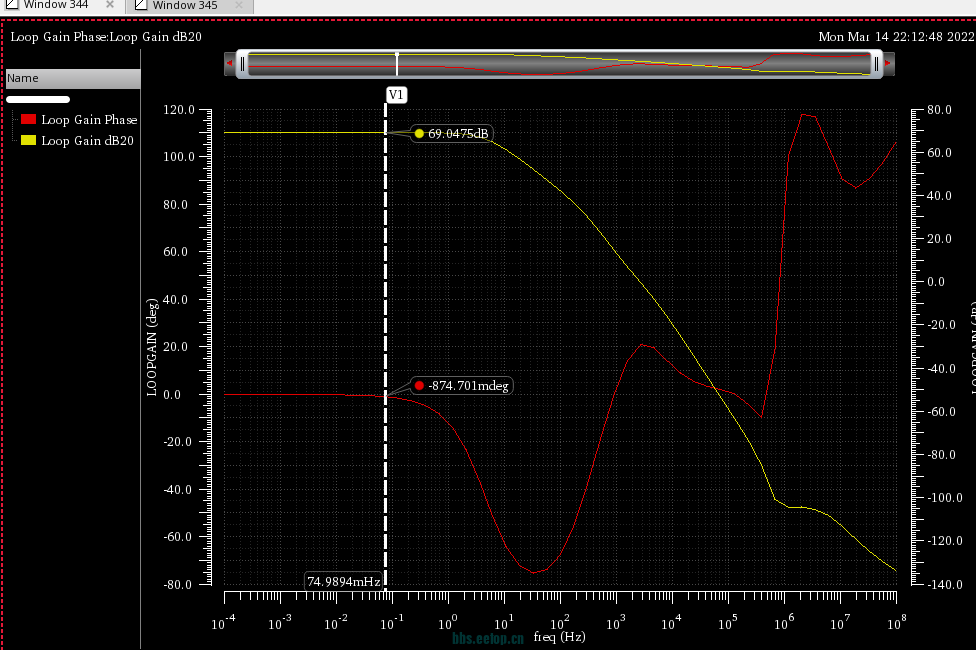The height and width of the screenshot is (650, 976).
Task: Click the 10^0 frequency axis label
Action: [448, 622]
